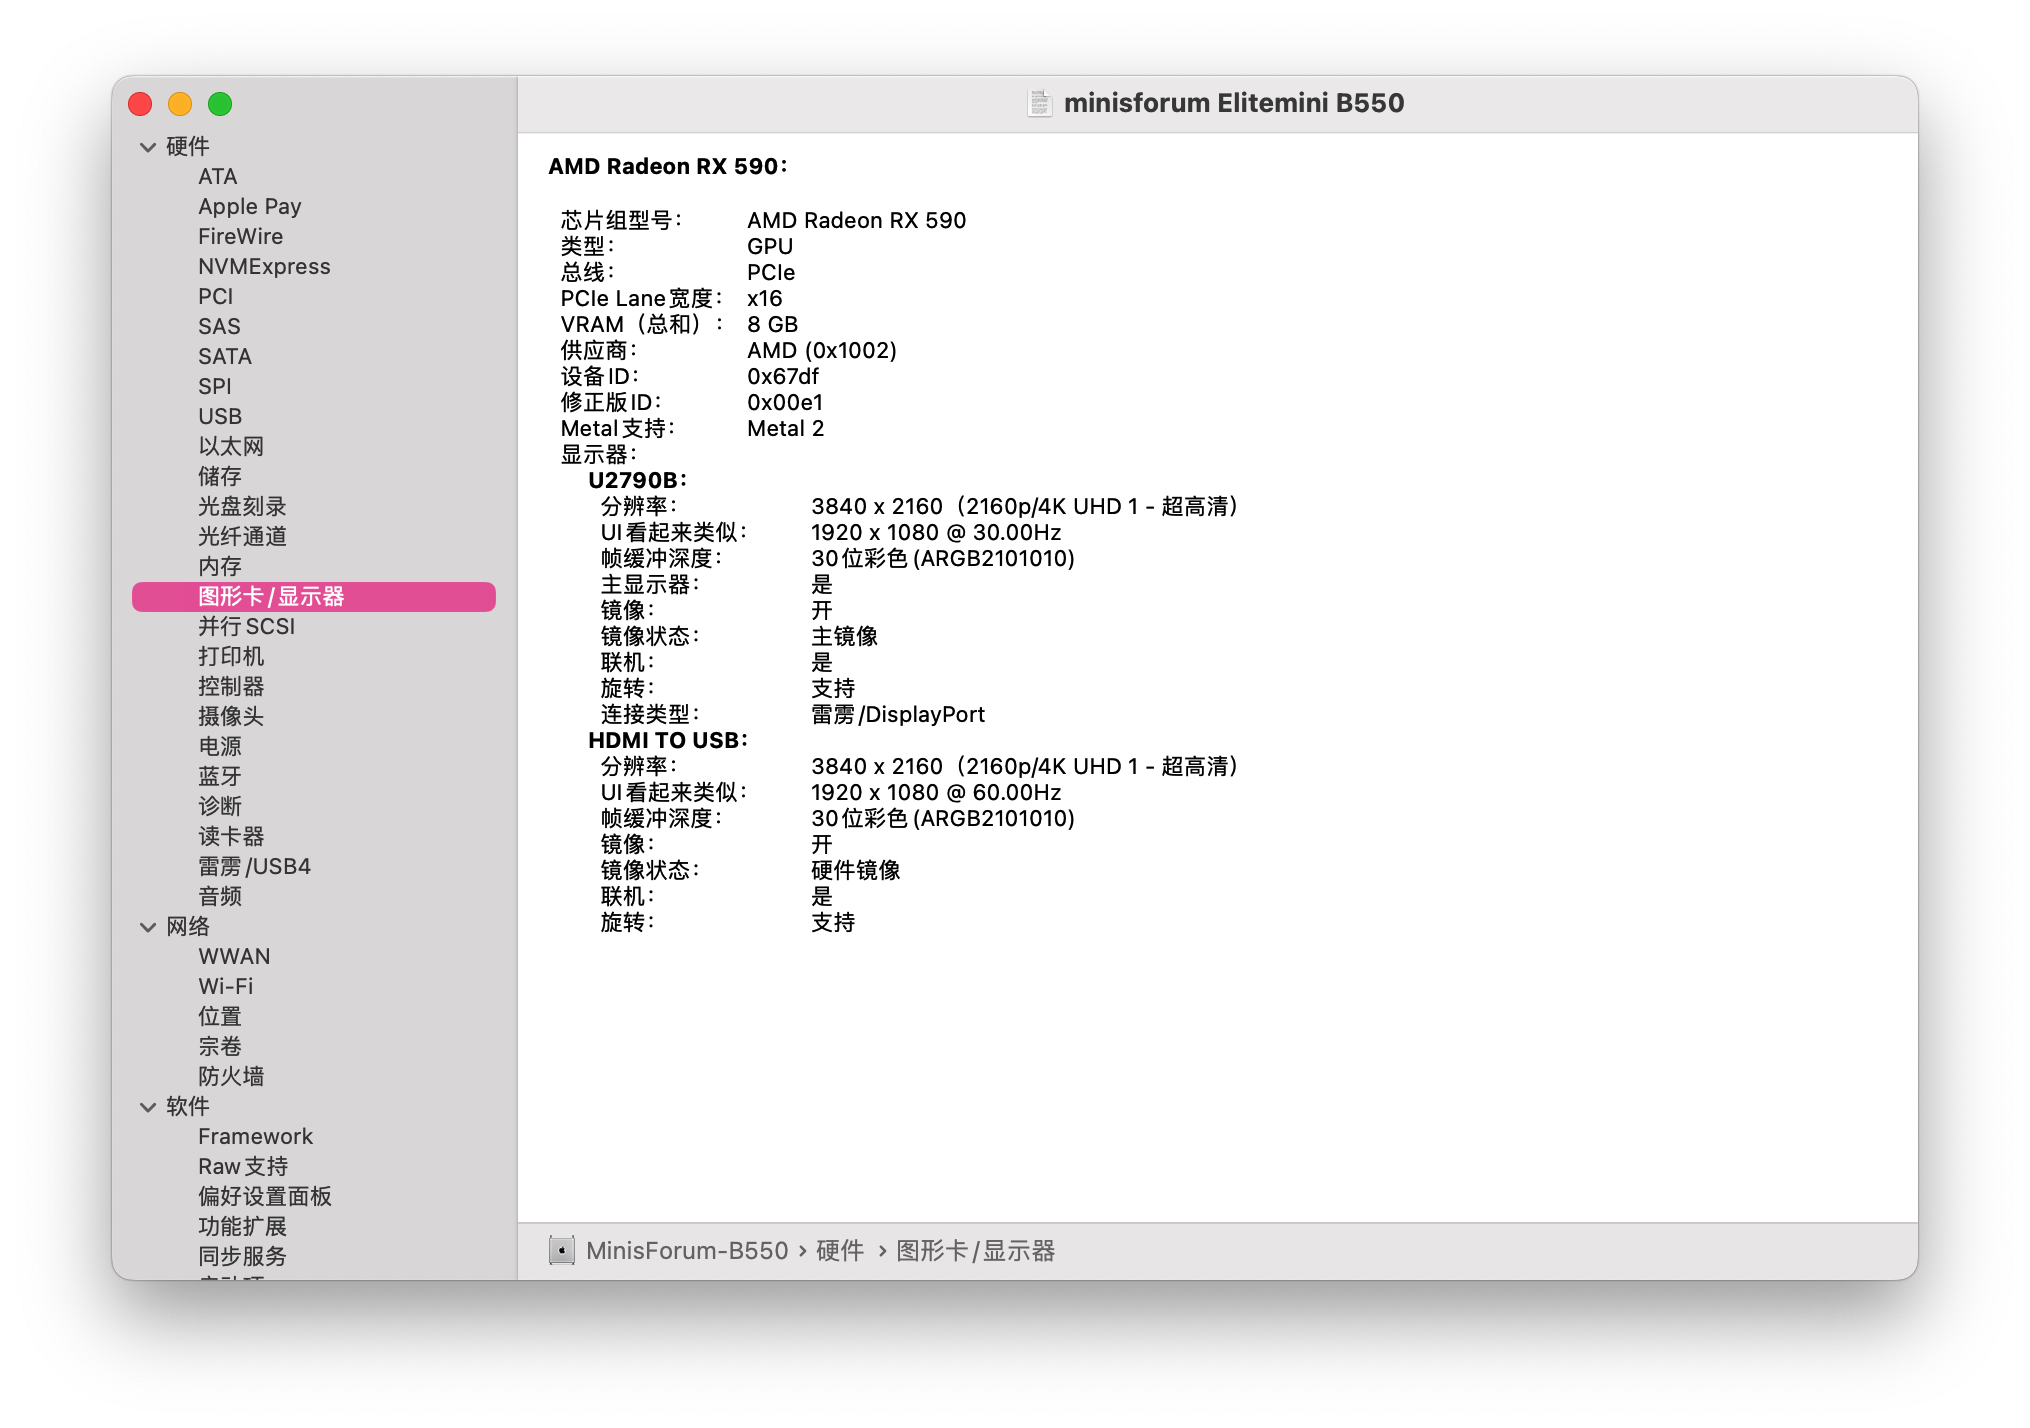This screenshot has width=2030, height=1428.
Task: Select Wi-Fi under network
Action: tap(226, 987)
